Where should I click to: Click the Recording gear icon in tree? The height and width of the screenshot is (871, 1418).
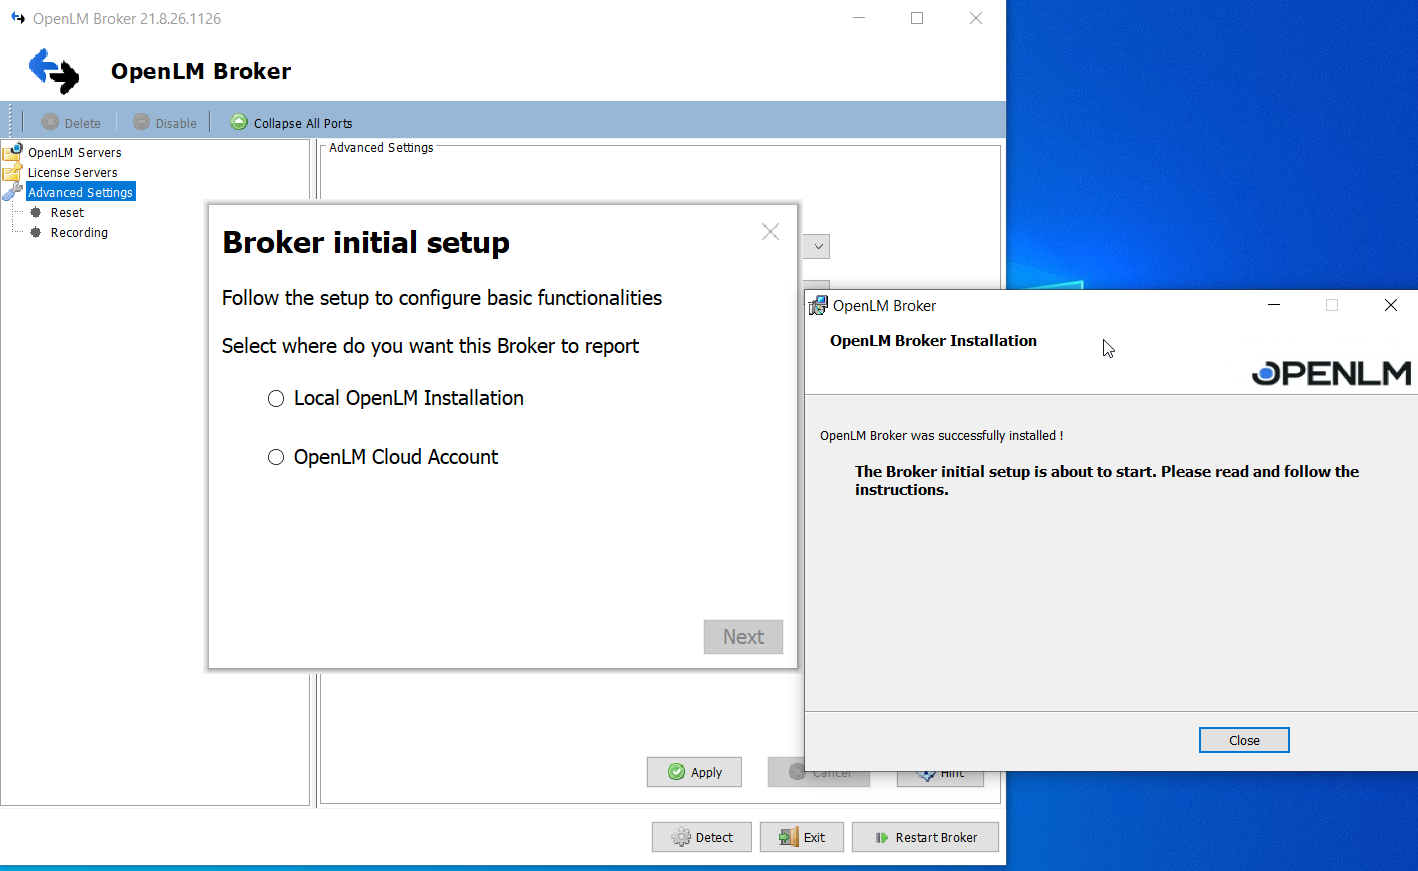(x=36, y=232)
